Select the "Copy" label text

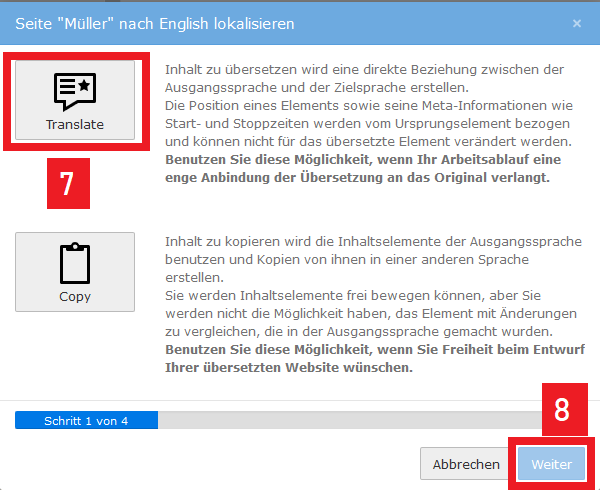coord(75,296)
